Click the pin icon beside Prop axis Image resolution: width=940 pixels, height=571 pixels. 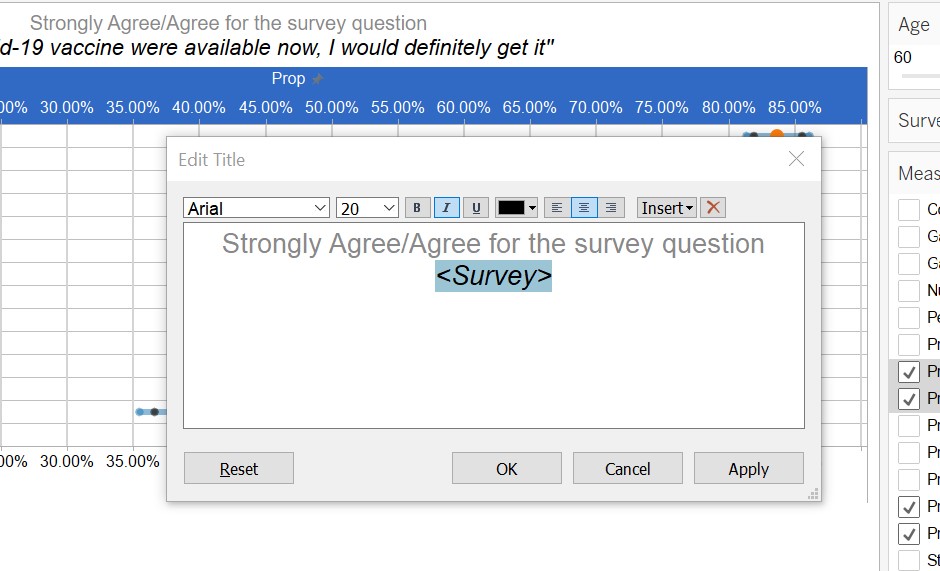click(318, 79)
